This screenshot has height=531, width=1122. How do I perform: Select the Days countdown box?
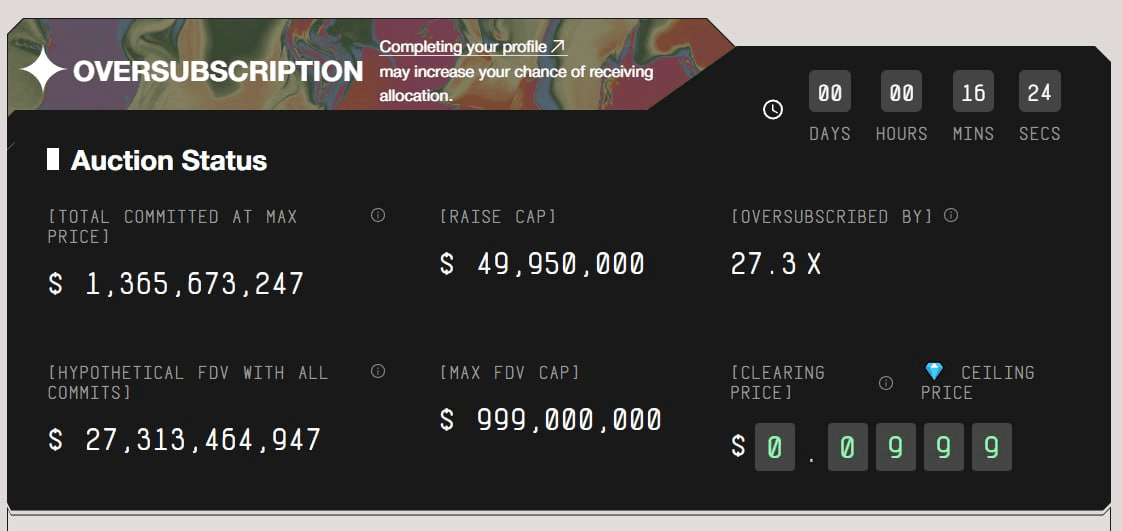tap(830, 93)
